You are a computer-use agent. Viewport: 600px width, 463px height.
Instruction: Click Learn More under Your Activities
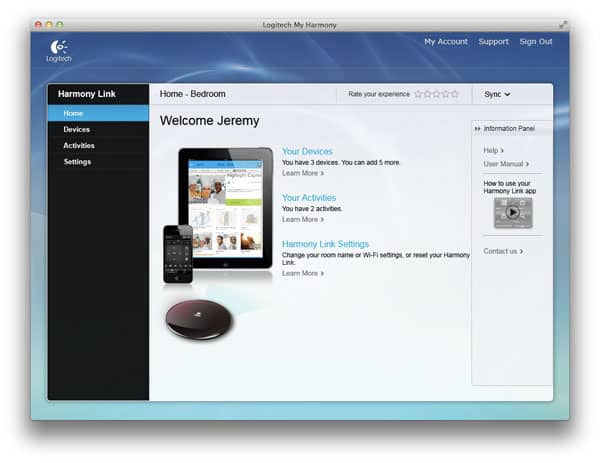[303, 219]
